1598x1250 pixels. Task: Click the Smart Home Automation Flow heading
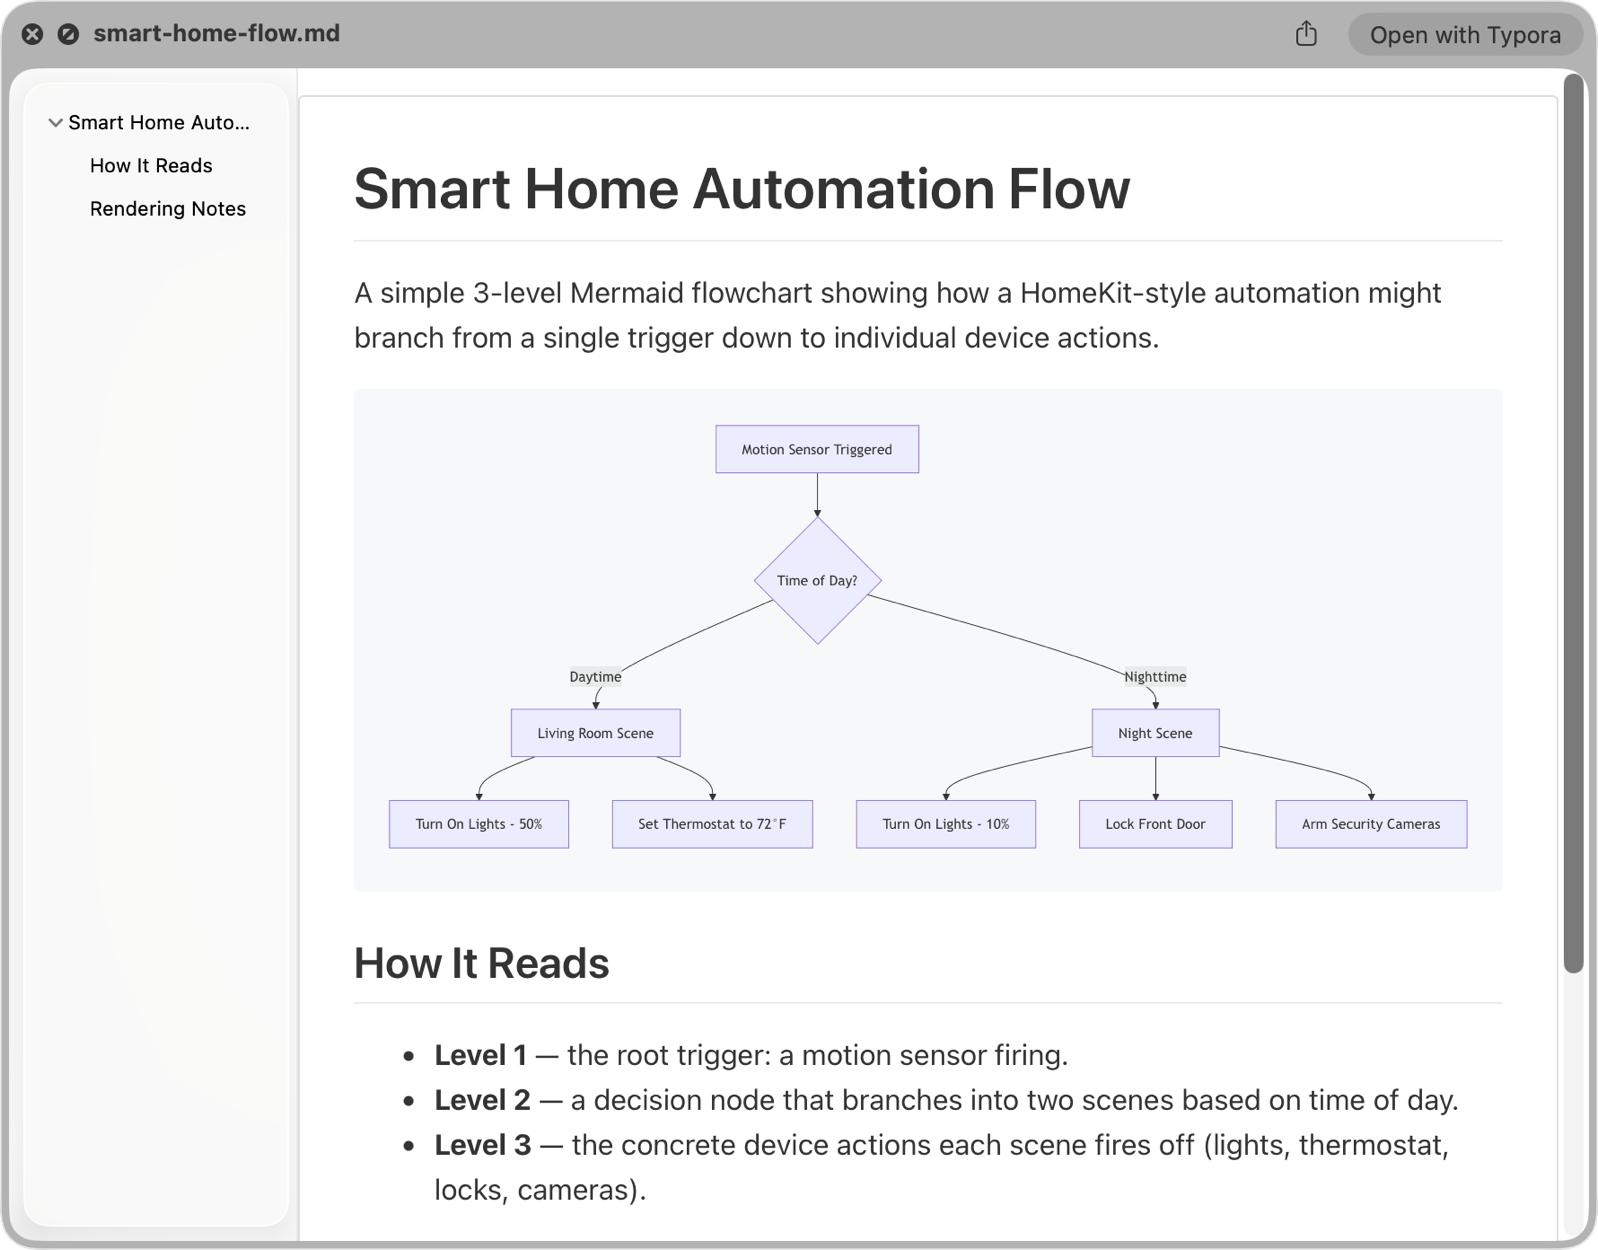742,188
